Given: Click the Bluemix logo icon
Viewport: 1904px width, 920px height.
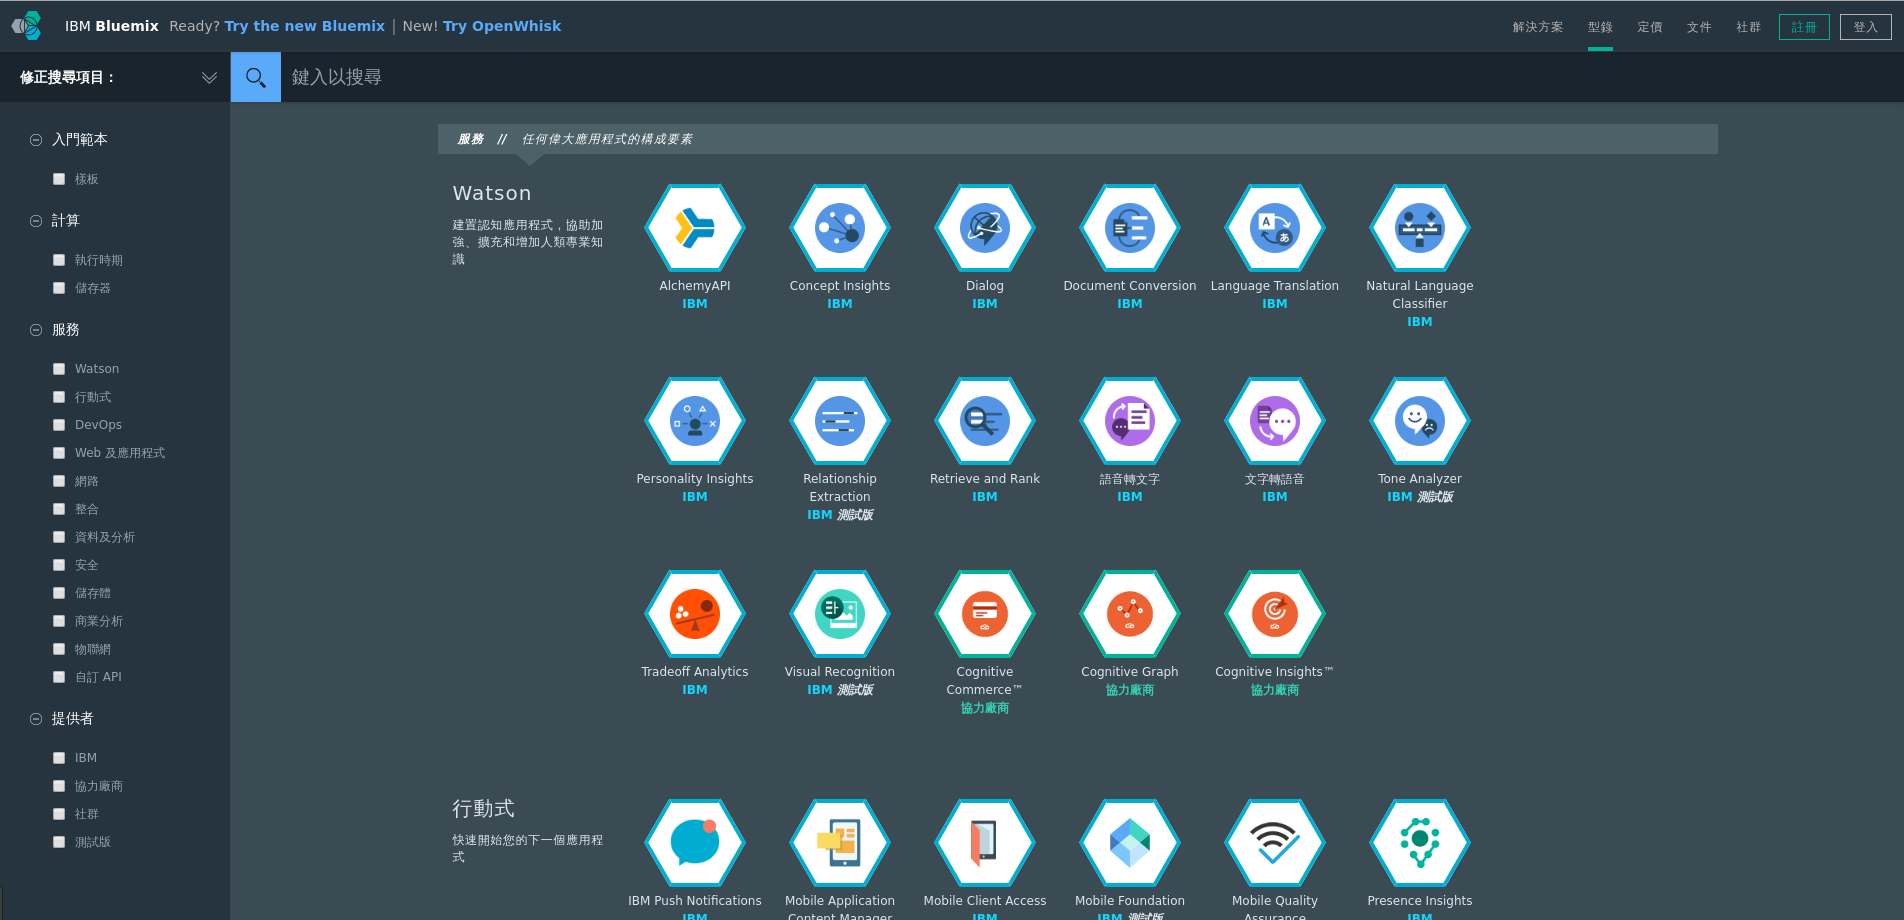Looking at the screenshot, I should pos(27,26).
